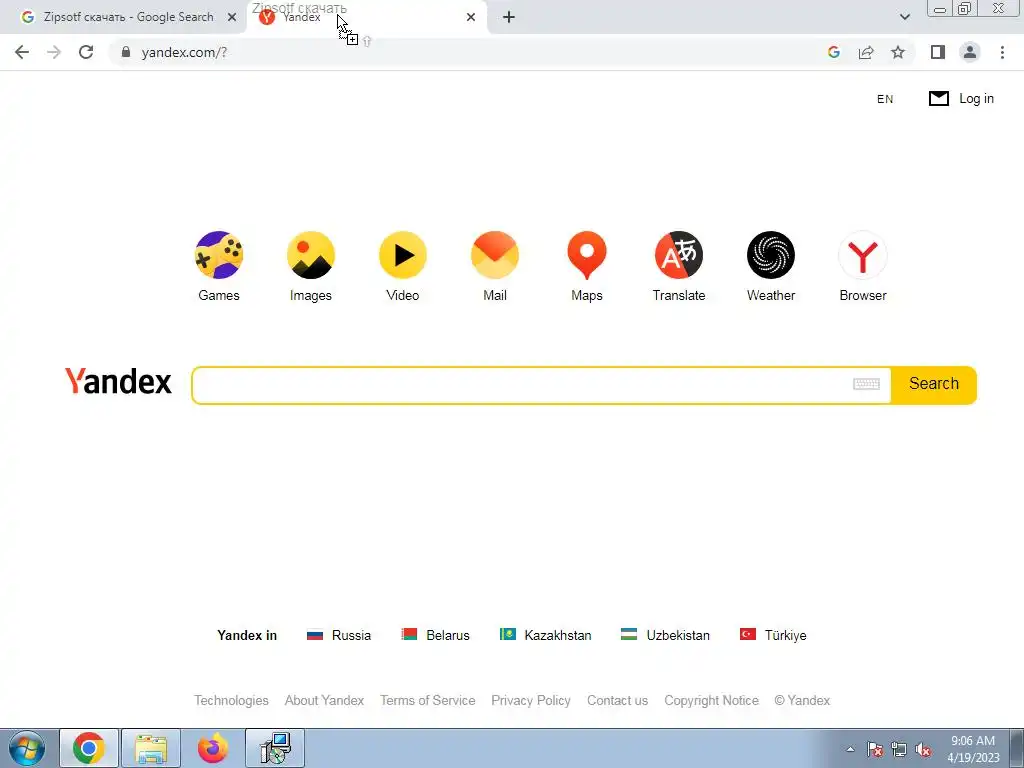Click Chrome in the taskbar
Image resolution: width=1024 pixels, height=768 pixels.
click(x=89, y=748)
